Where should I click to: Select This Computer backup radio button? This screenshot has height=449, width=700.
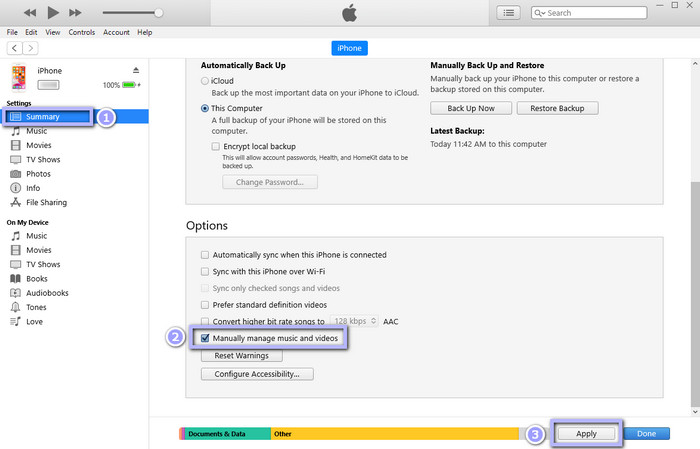click(x=204, y=108)
